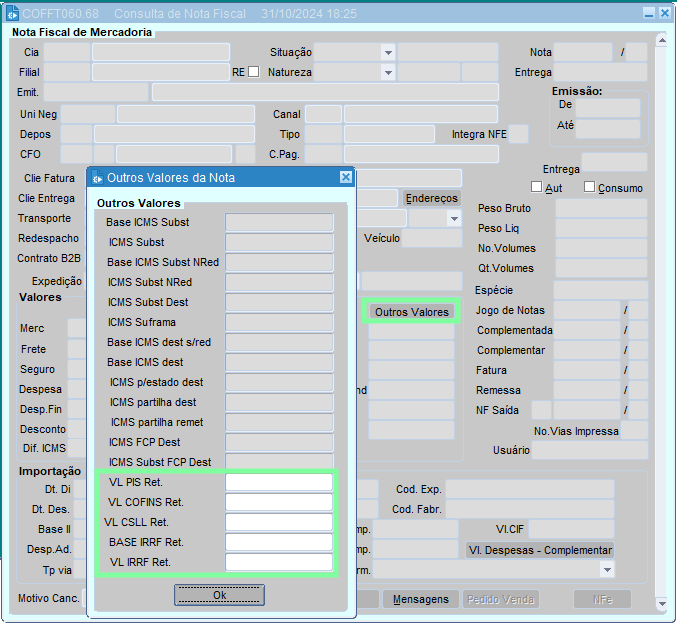Click into the BASE IRRF Ret. field
The width and height of the screenshot is (677, 624).
pos(279,542)
